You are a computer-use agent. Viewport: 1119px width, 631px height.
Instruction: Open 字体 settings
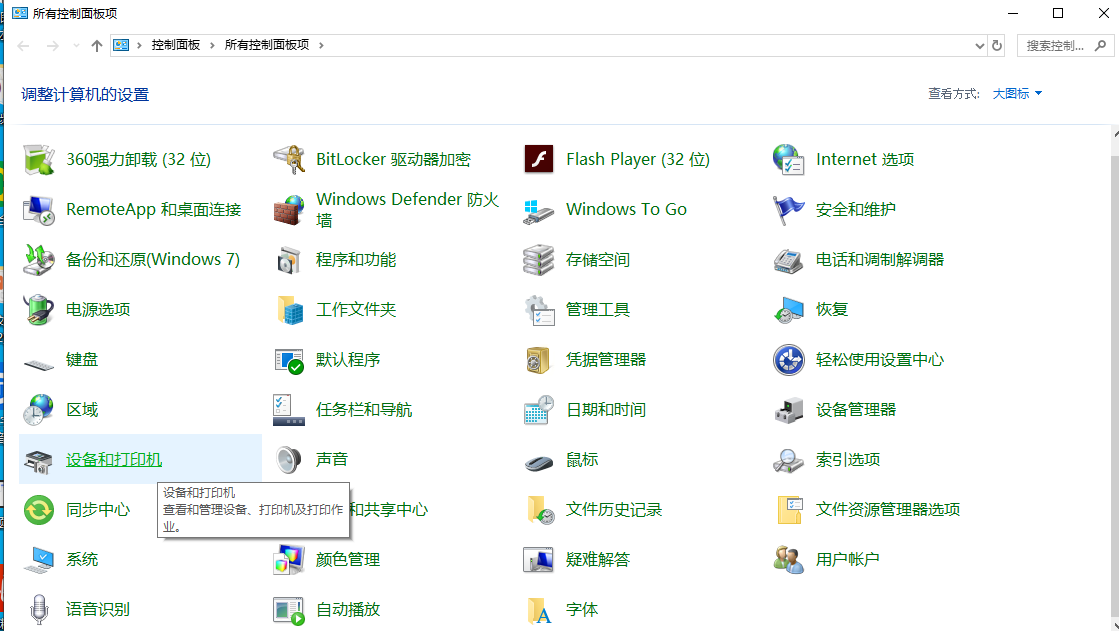(x=583, y=609)
